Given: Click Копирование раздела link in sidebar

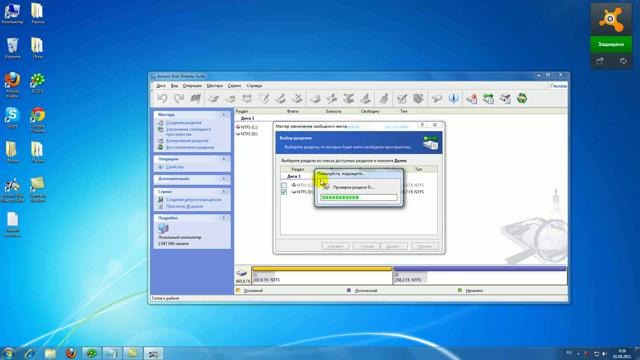Looking at the screenshot, I should 187,140.
